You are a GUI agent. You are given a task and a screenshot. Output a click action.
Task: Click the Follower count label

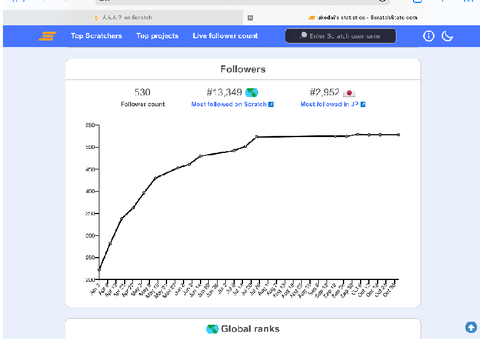(x=143, y=104)
